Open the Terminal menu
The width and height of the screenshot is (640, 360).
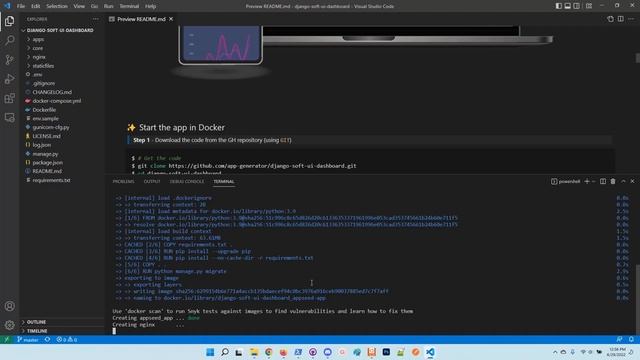coord(129,6)
